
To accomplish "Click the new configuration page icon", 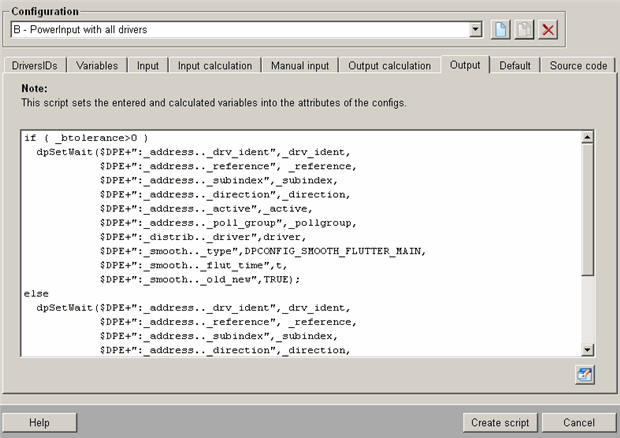I will (x=502, y=30).
